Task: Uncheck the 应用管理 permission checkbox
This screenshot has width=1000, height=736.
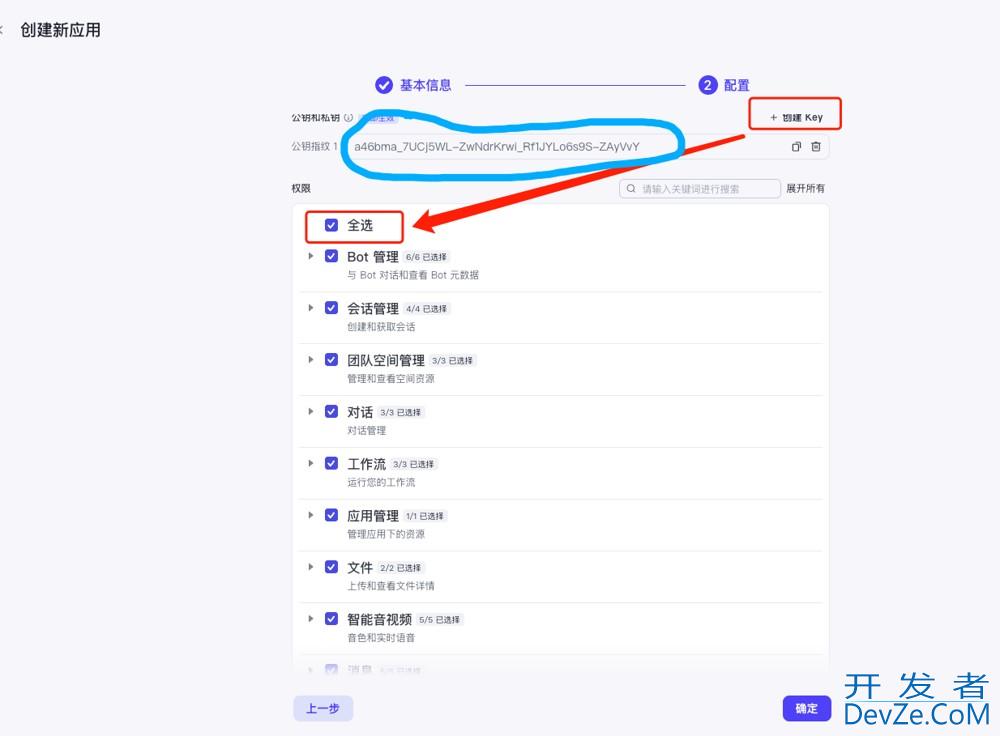Action: click(x=331, y=515)
